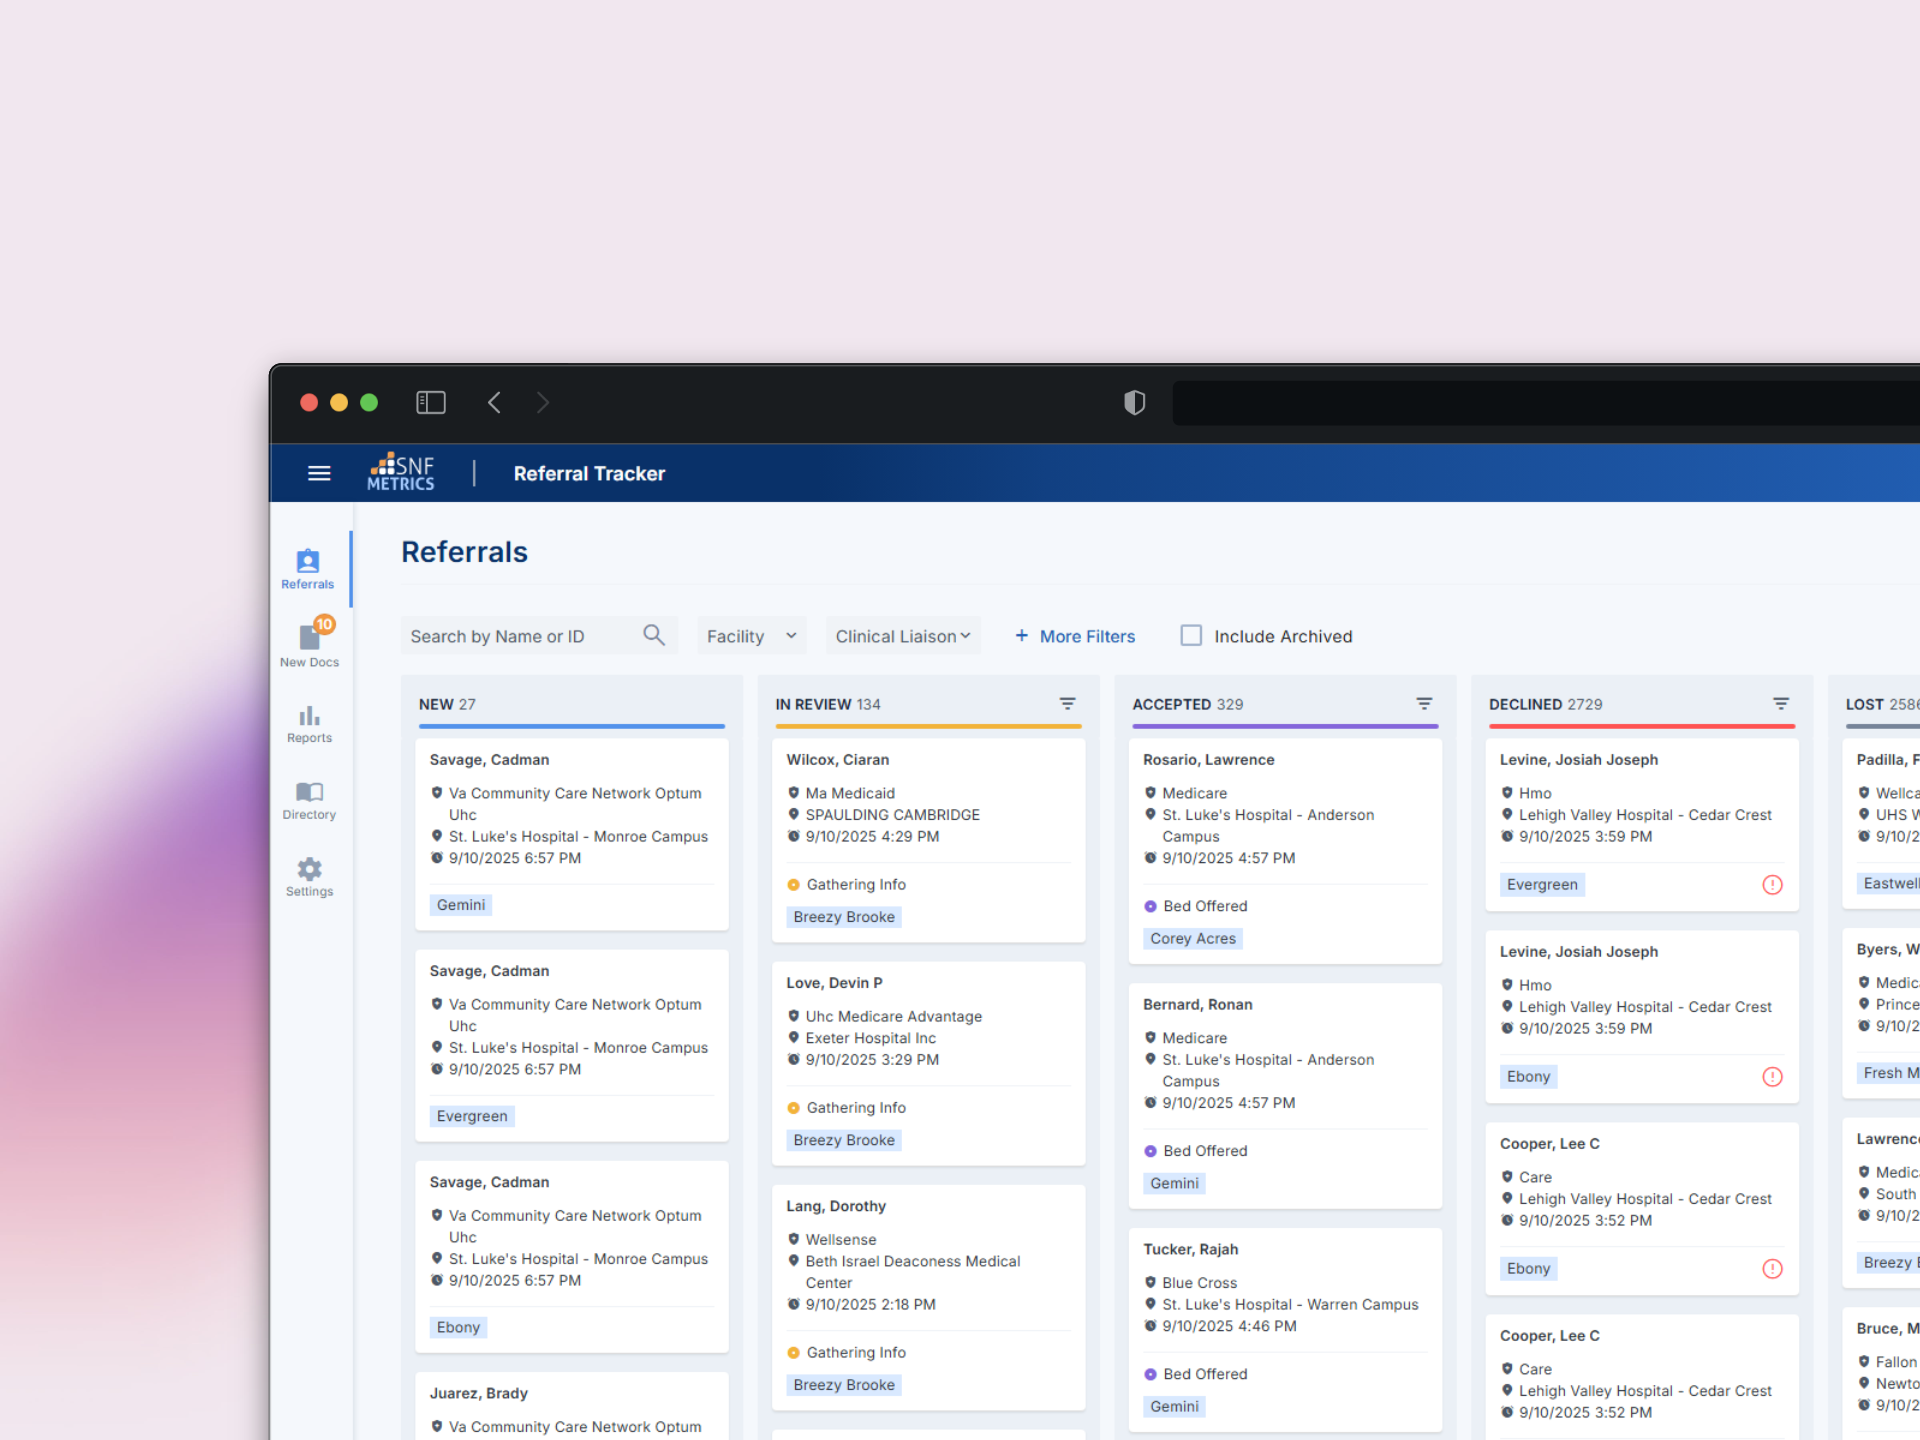Click the search magnifier icon
Image resolution: width=1920 pixels, height=1440 pixels.
coord(654,636)
